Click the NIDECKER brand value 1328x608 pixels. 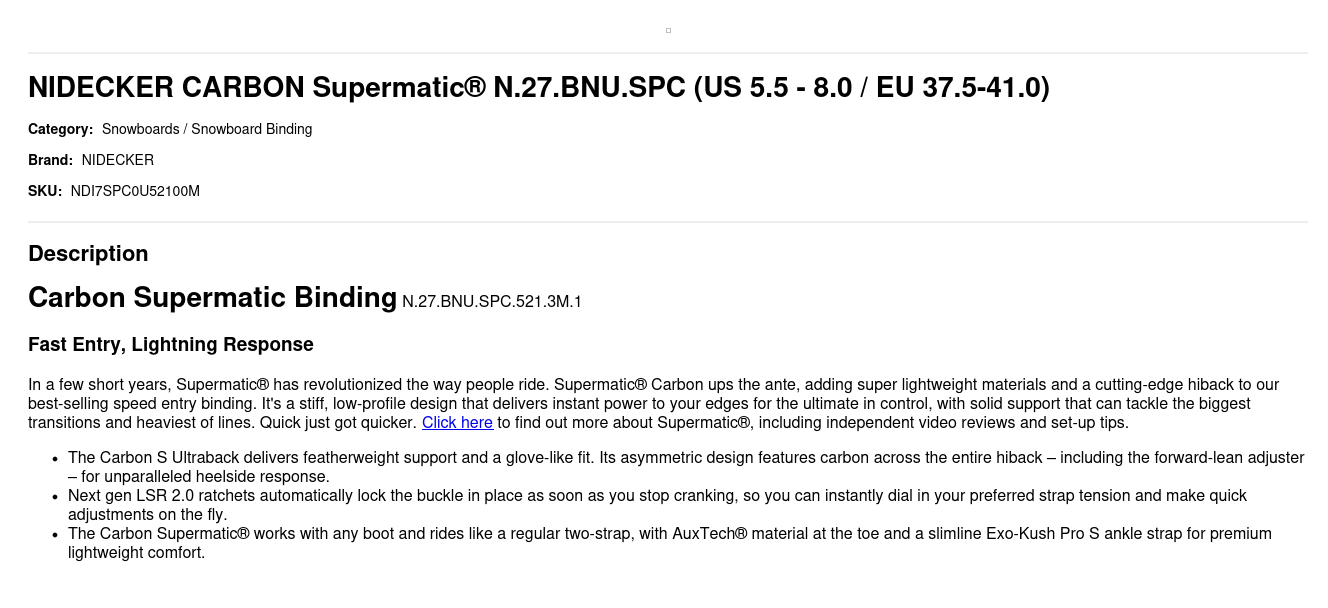click(118, 160)
